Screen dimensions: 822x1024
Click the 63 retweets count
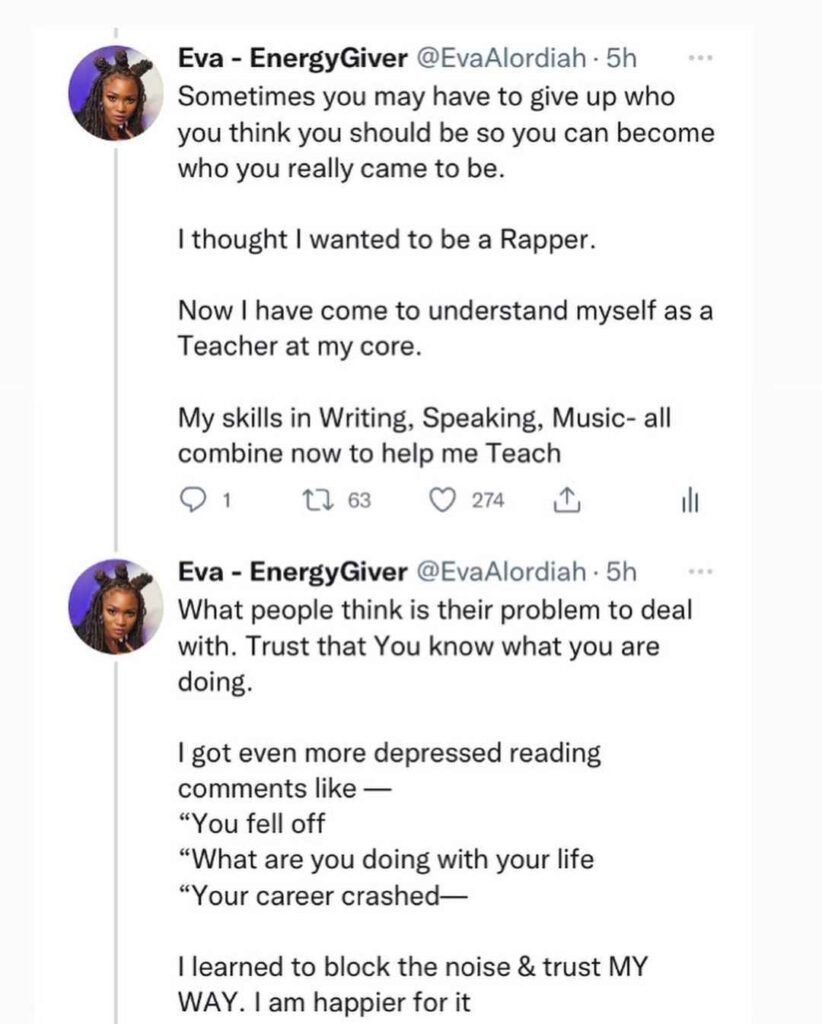(359, 501)
